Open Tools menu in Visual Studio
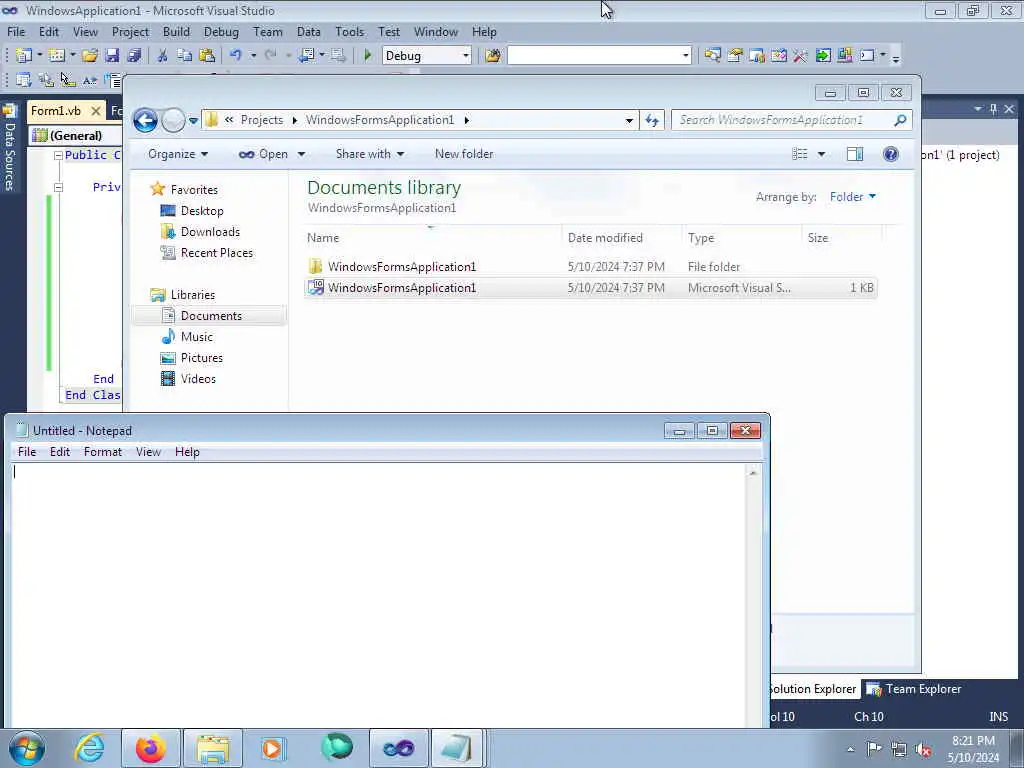The height and width of the screenshot is (768, 1024). pyautogui.click(x=349, y=32)
